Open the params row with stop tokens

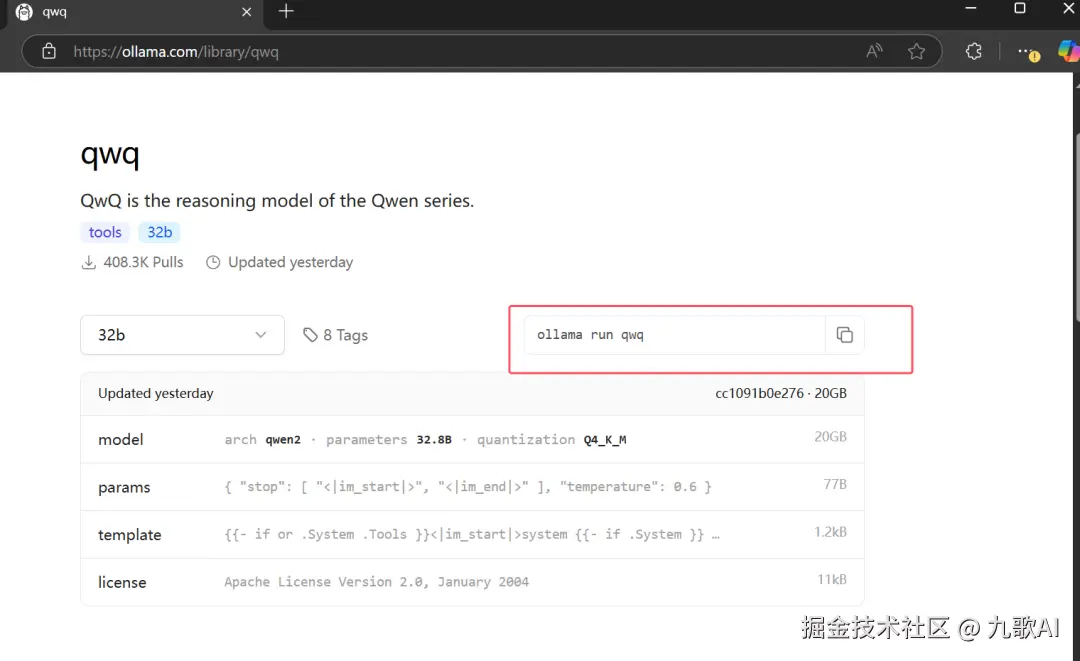[x=472, y=487]
